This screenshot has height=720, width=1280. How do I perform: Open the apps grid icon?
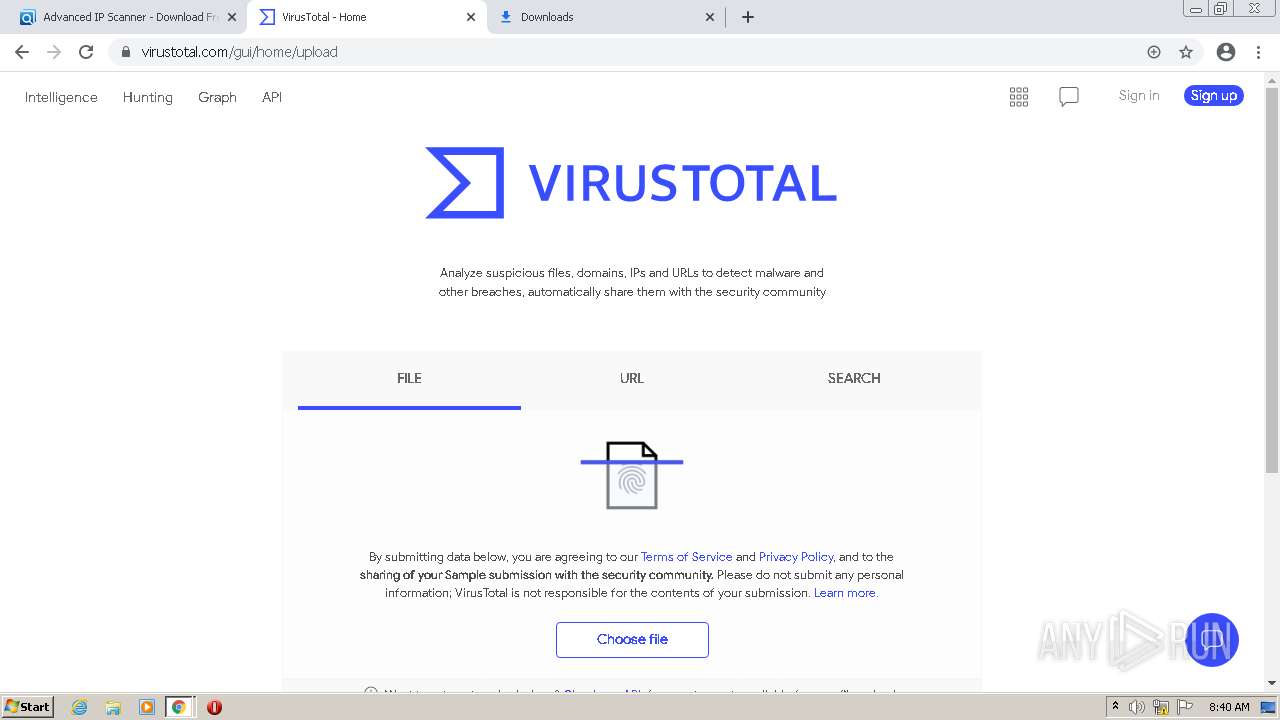click(1019, 97)
